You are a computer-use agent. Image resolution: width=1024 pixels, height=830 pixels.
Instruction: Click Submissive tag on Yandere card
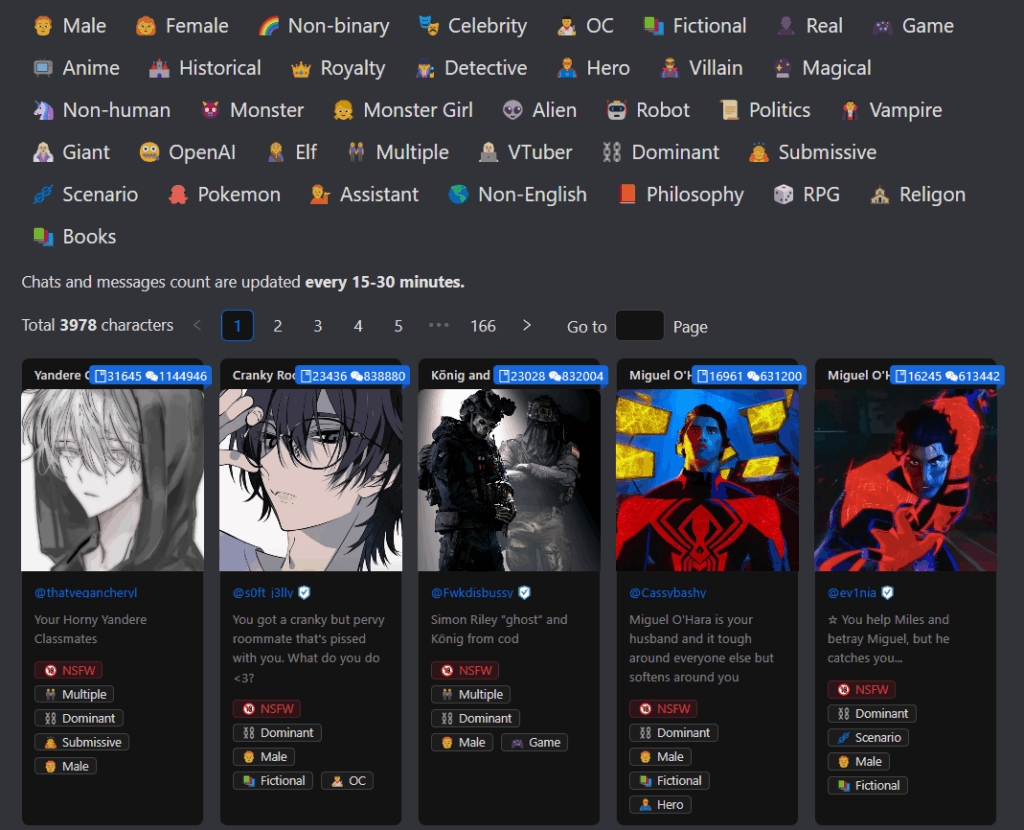point(82,742)
